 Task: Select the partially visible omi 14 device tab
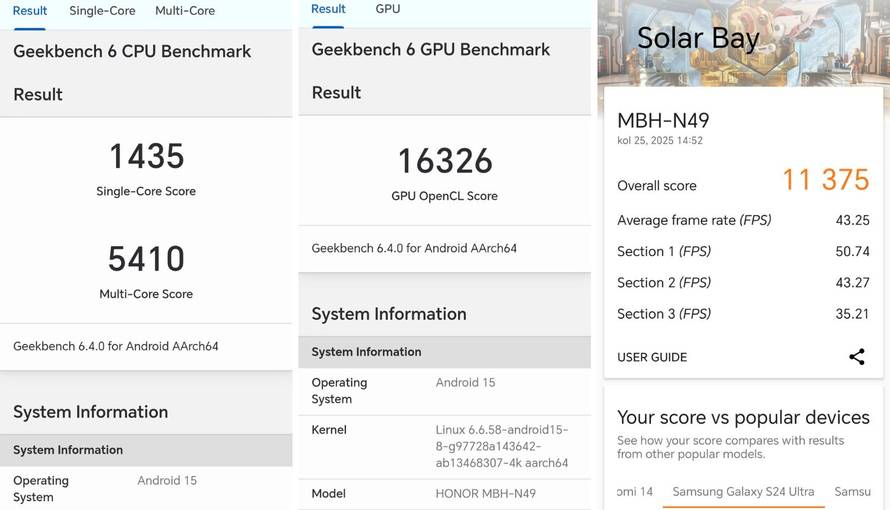click(x=634, y=492)
